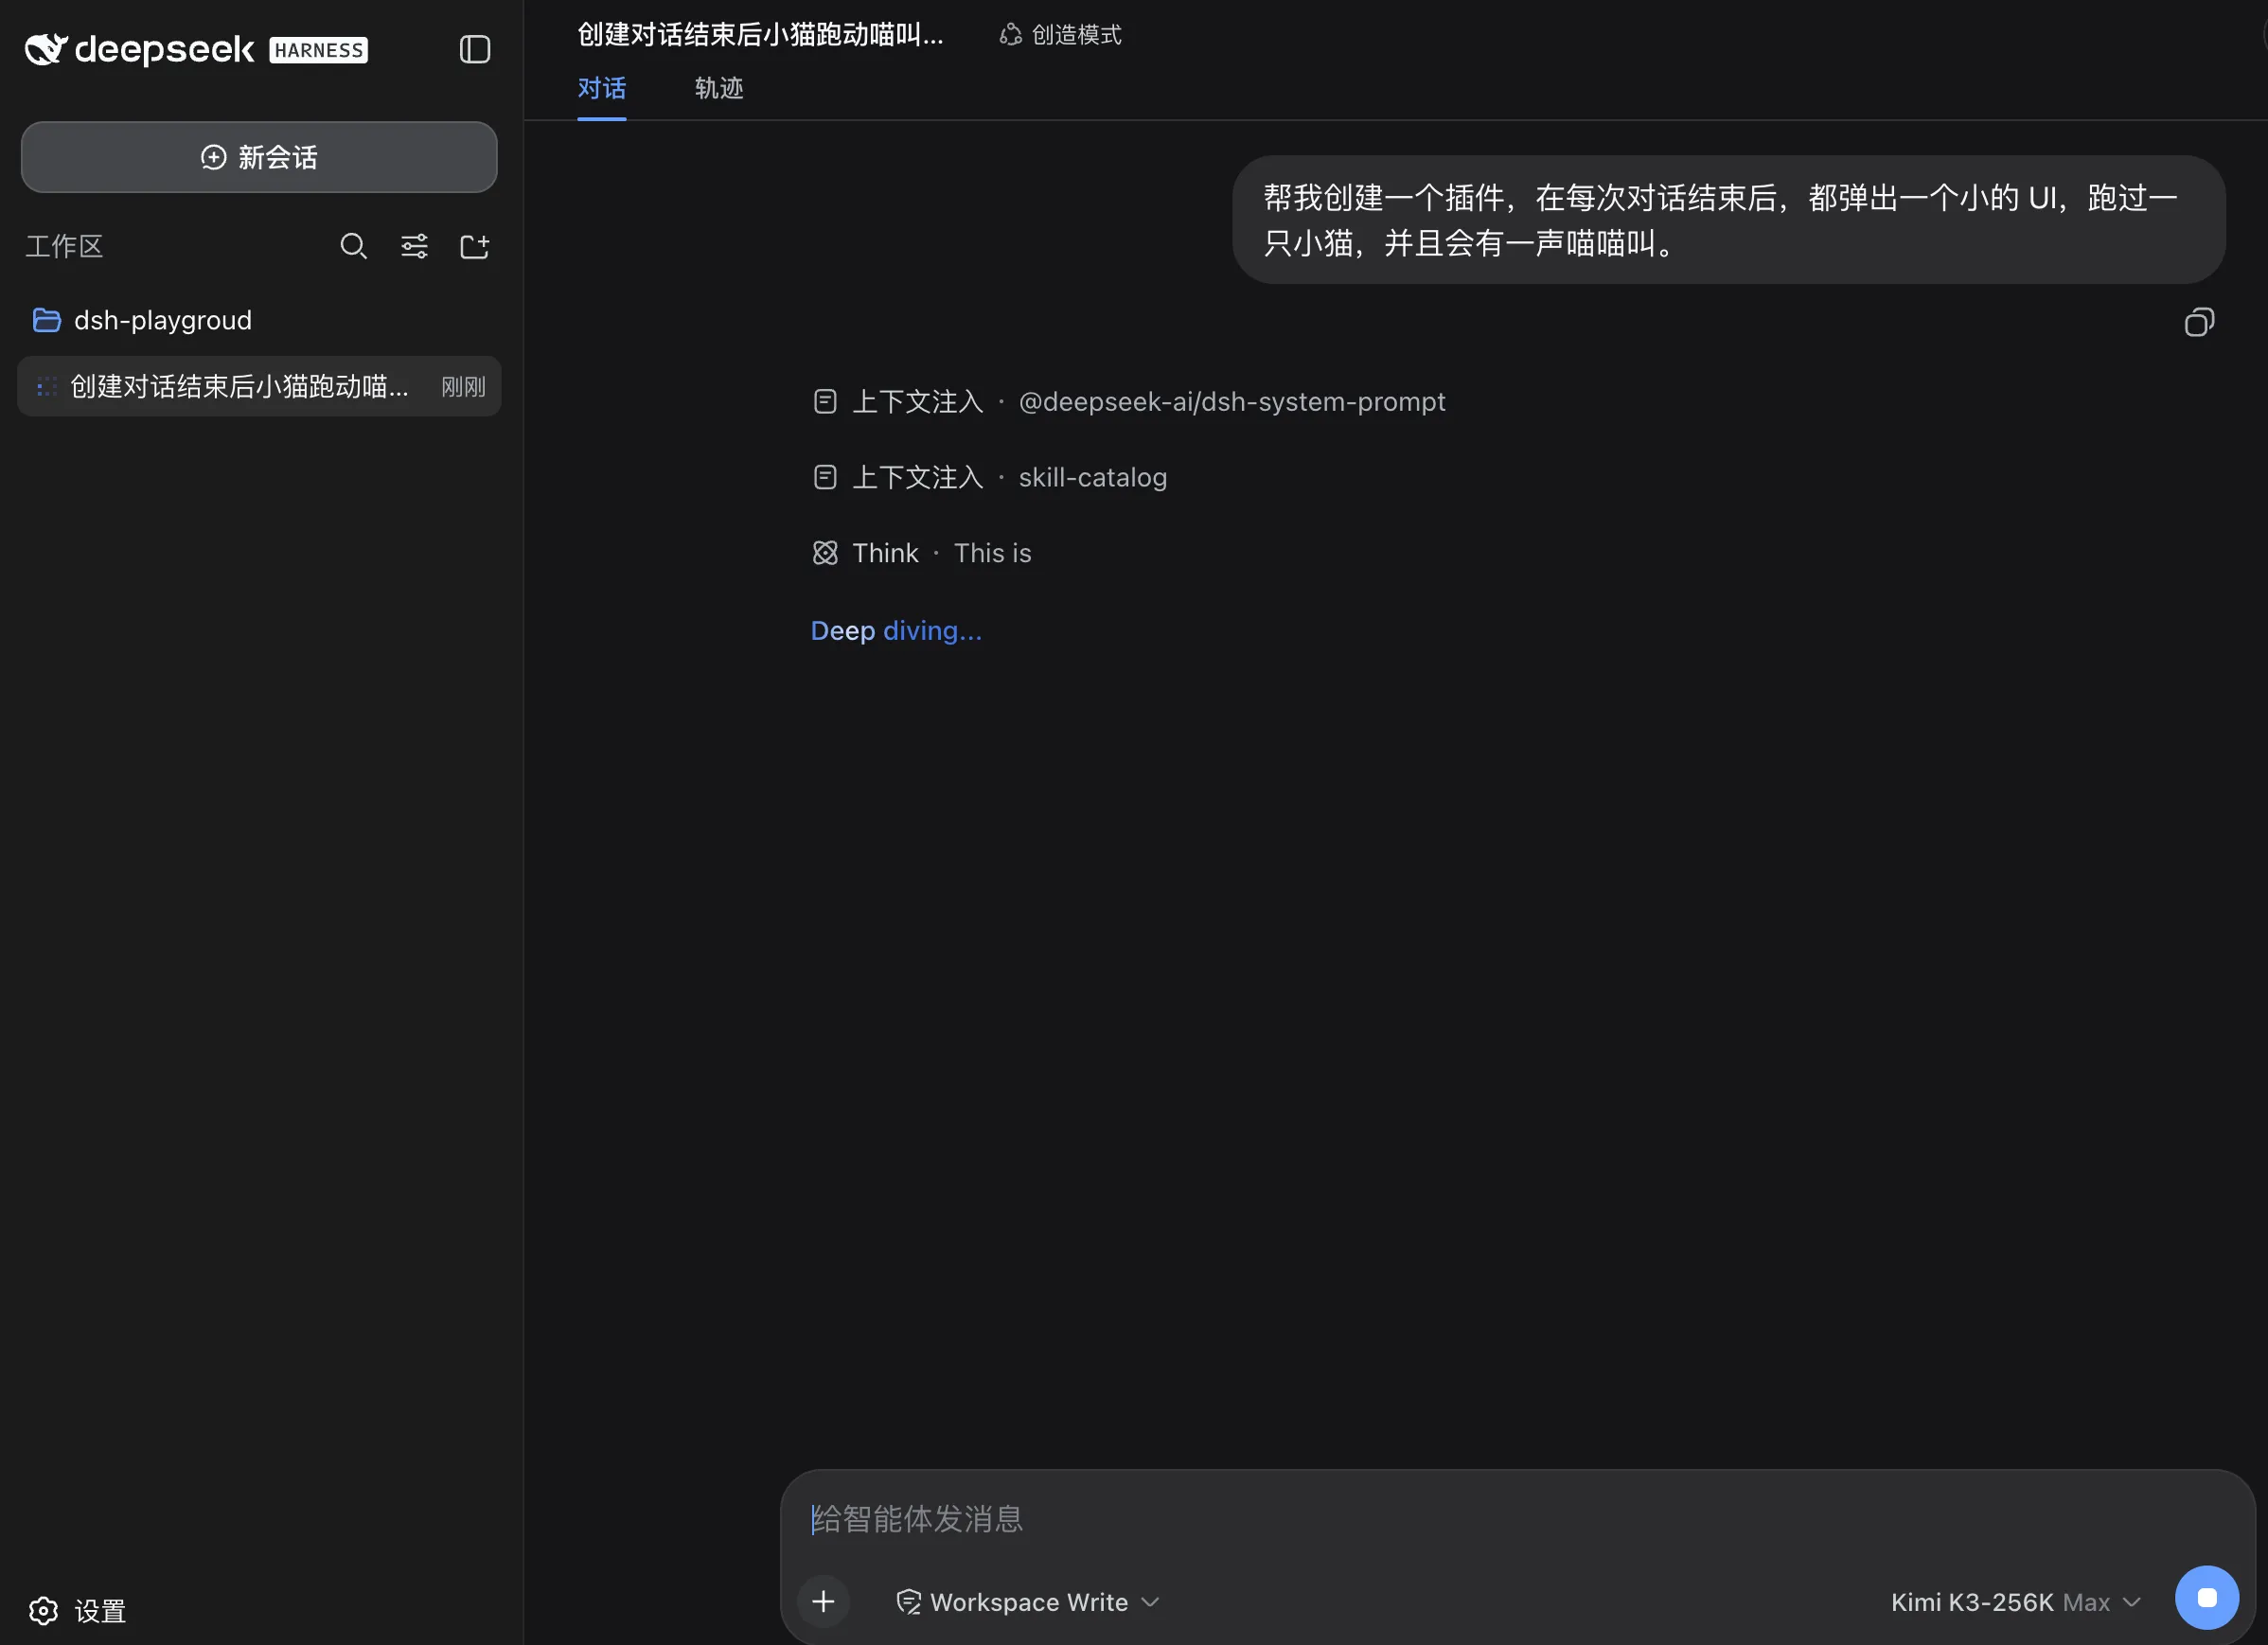Stop generation with the blue stop button
The width and height of the screenshot is (2268, 1645).
pyautogui.click(x=2206, y=1598)
